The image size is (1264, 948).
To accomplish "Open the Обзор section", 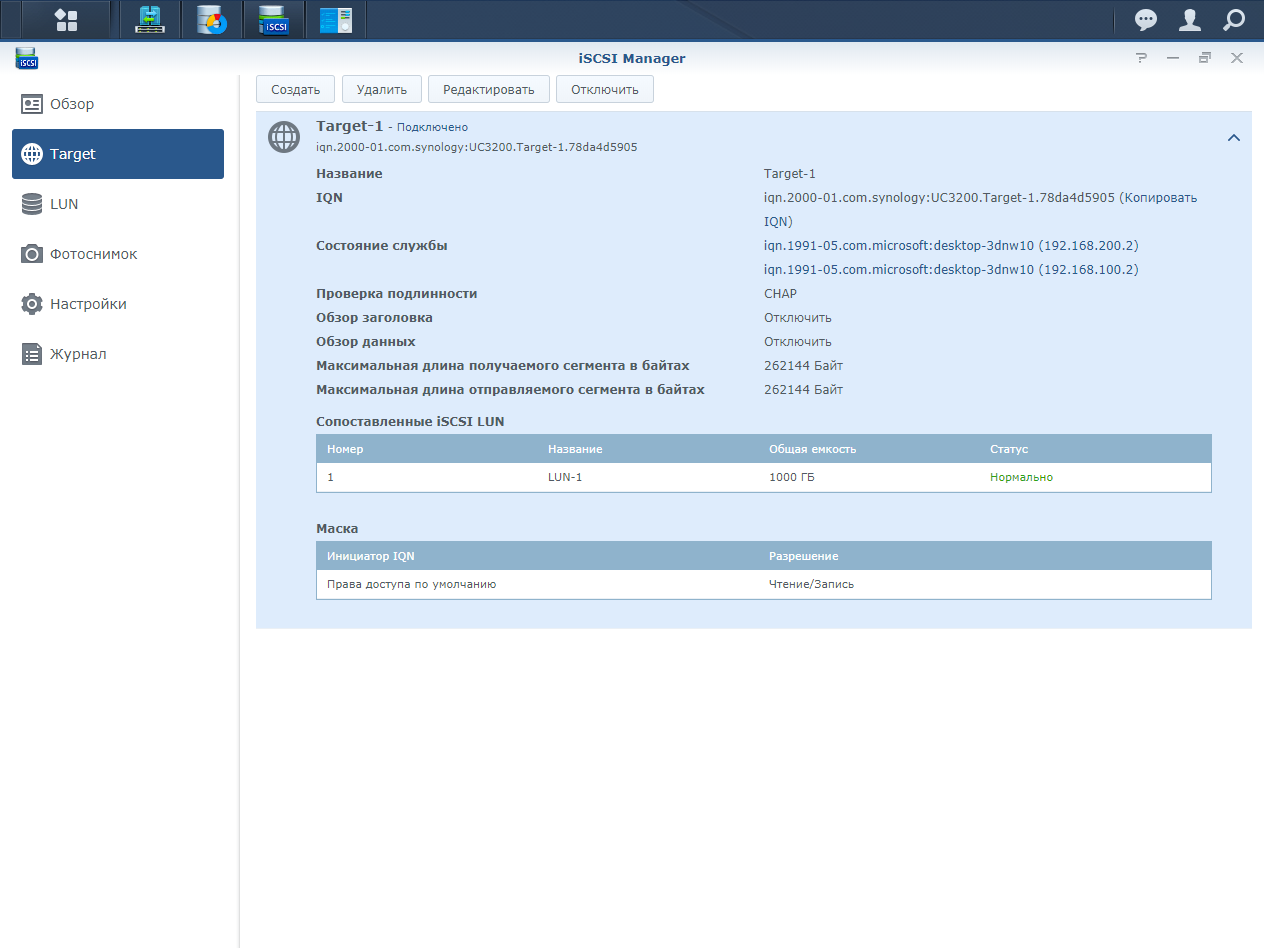I will [118, 104].
